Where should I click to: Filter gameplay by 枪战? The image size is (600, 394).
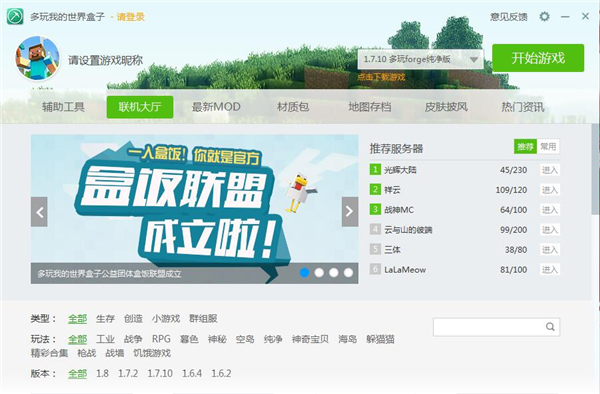pos(86,353)
